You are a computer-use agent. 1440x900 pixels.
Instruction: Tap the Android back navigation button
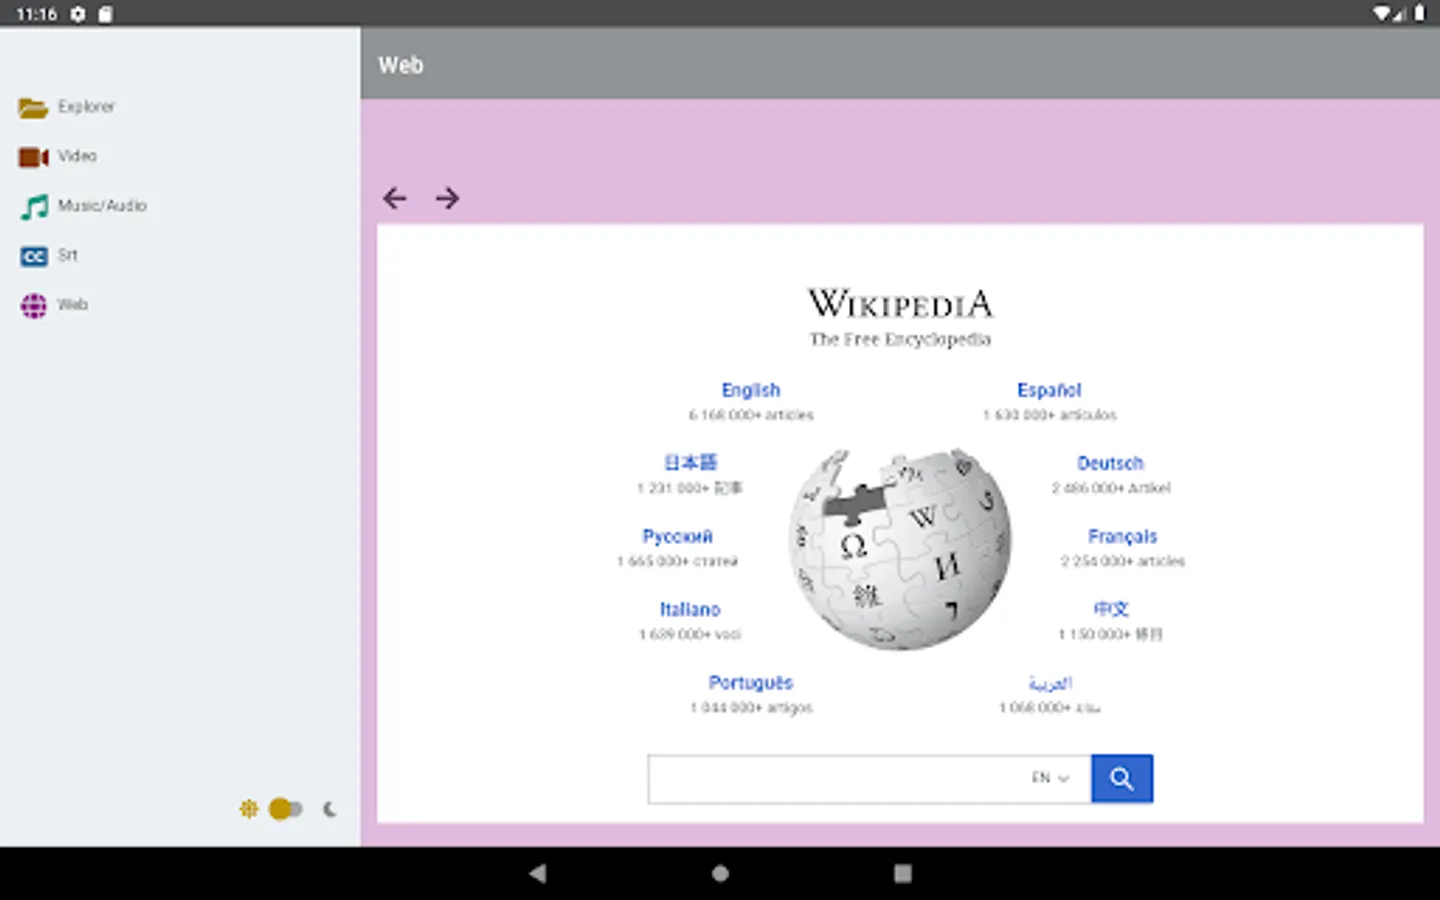point(538,873)
